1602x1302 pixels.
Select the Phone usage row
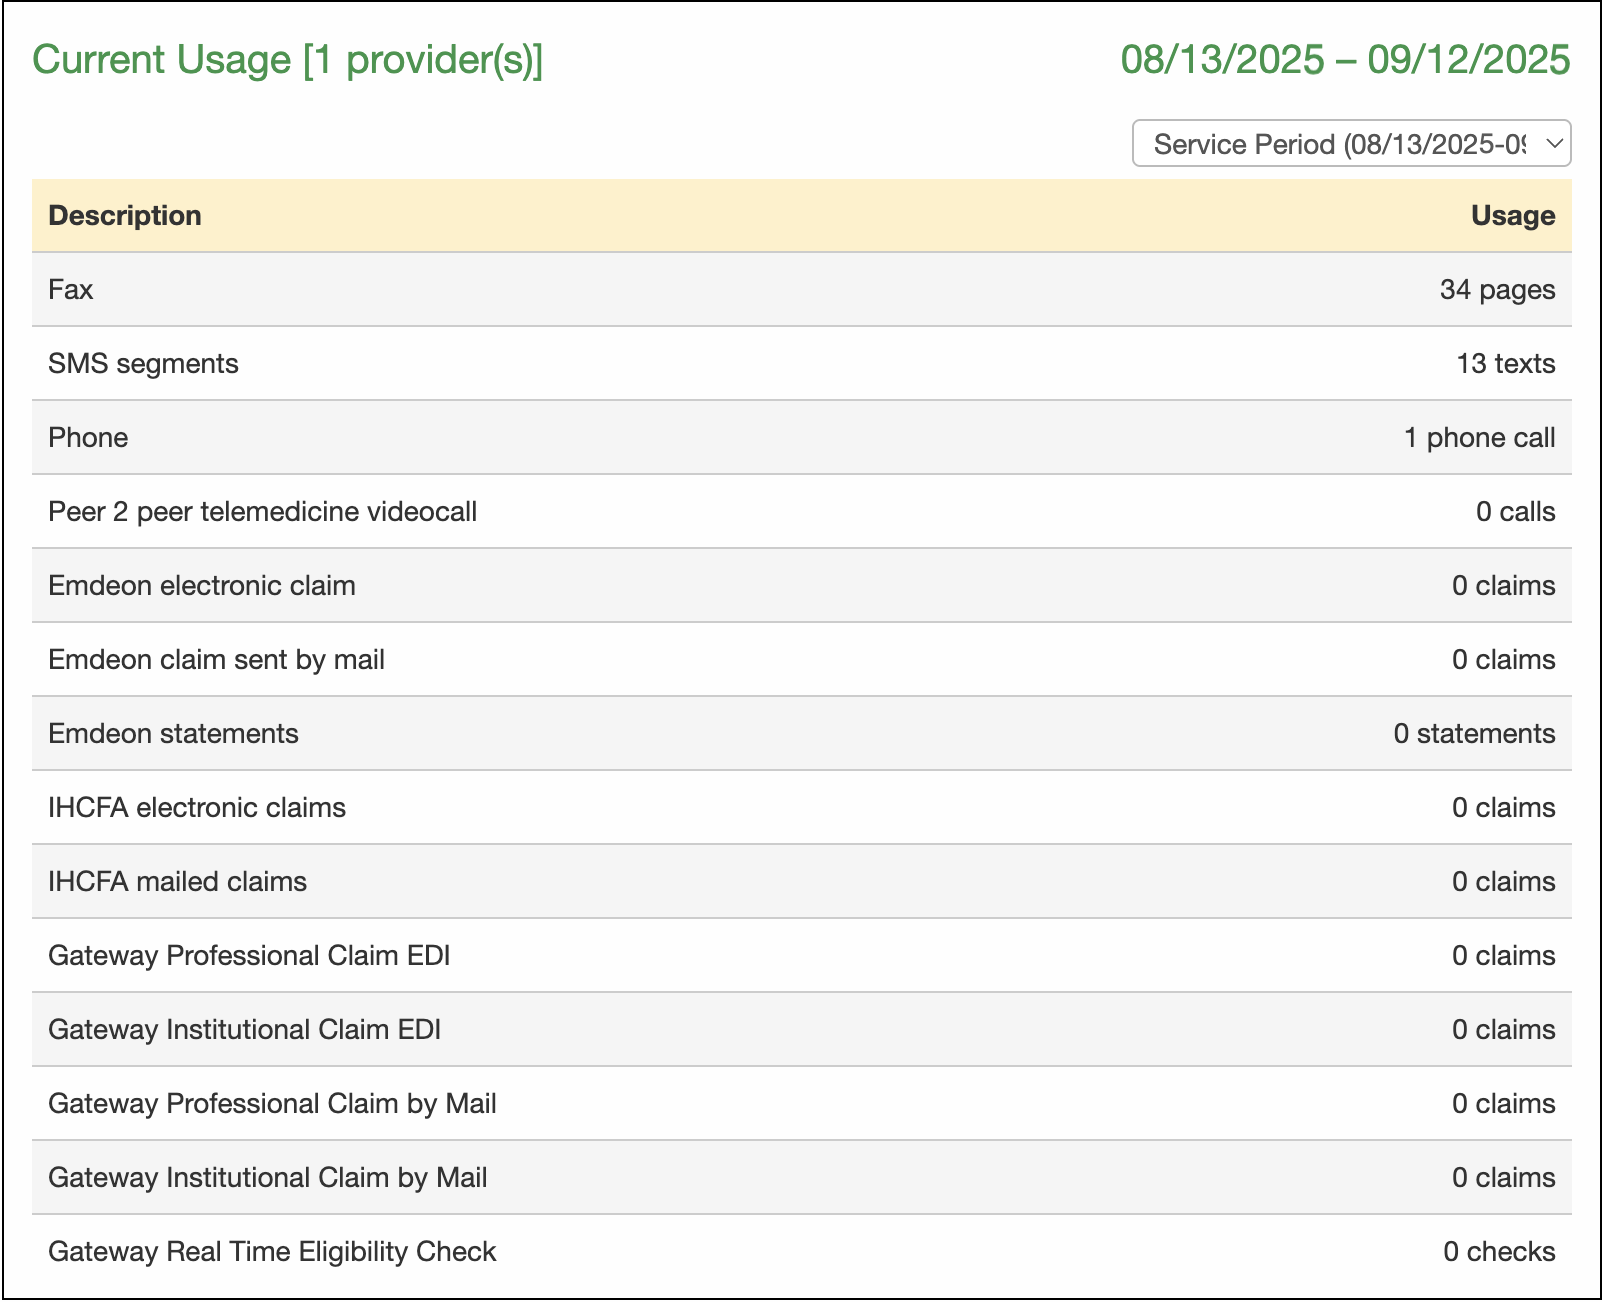click(88, 438)
